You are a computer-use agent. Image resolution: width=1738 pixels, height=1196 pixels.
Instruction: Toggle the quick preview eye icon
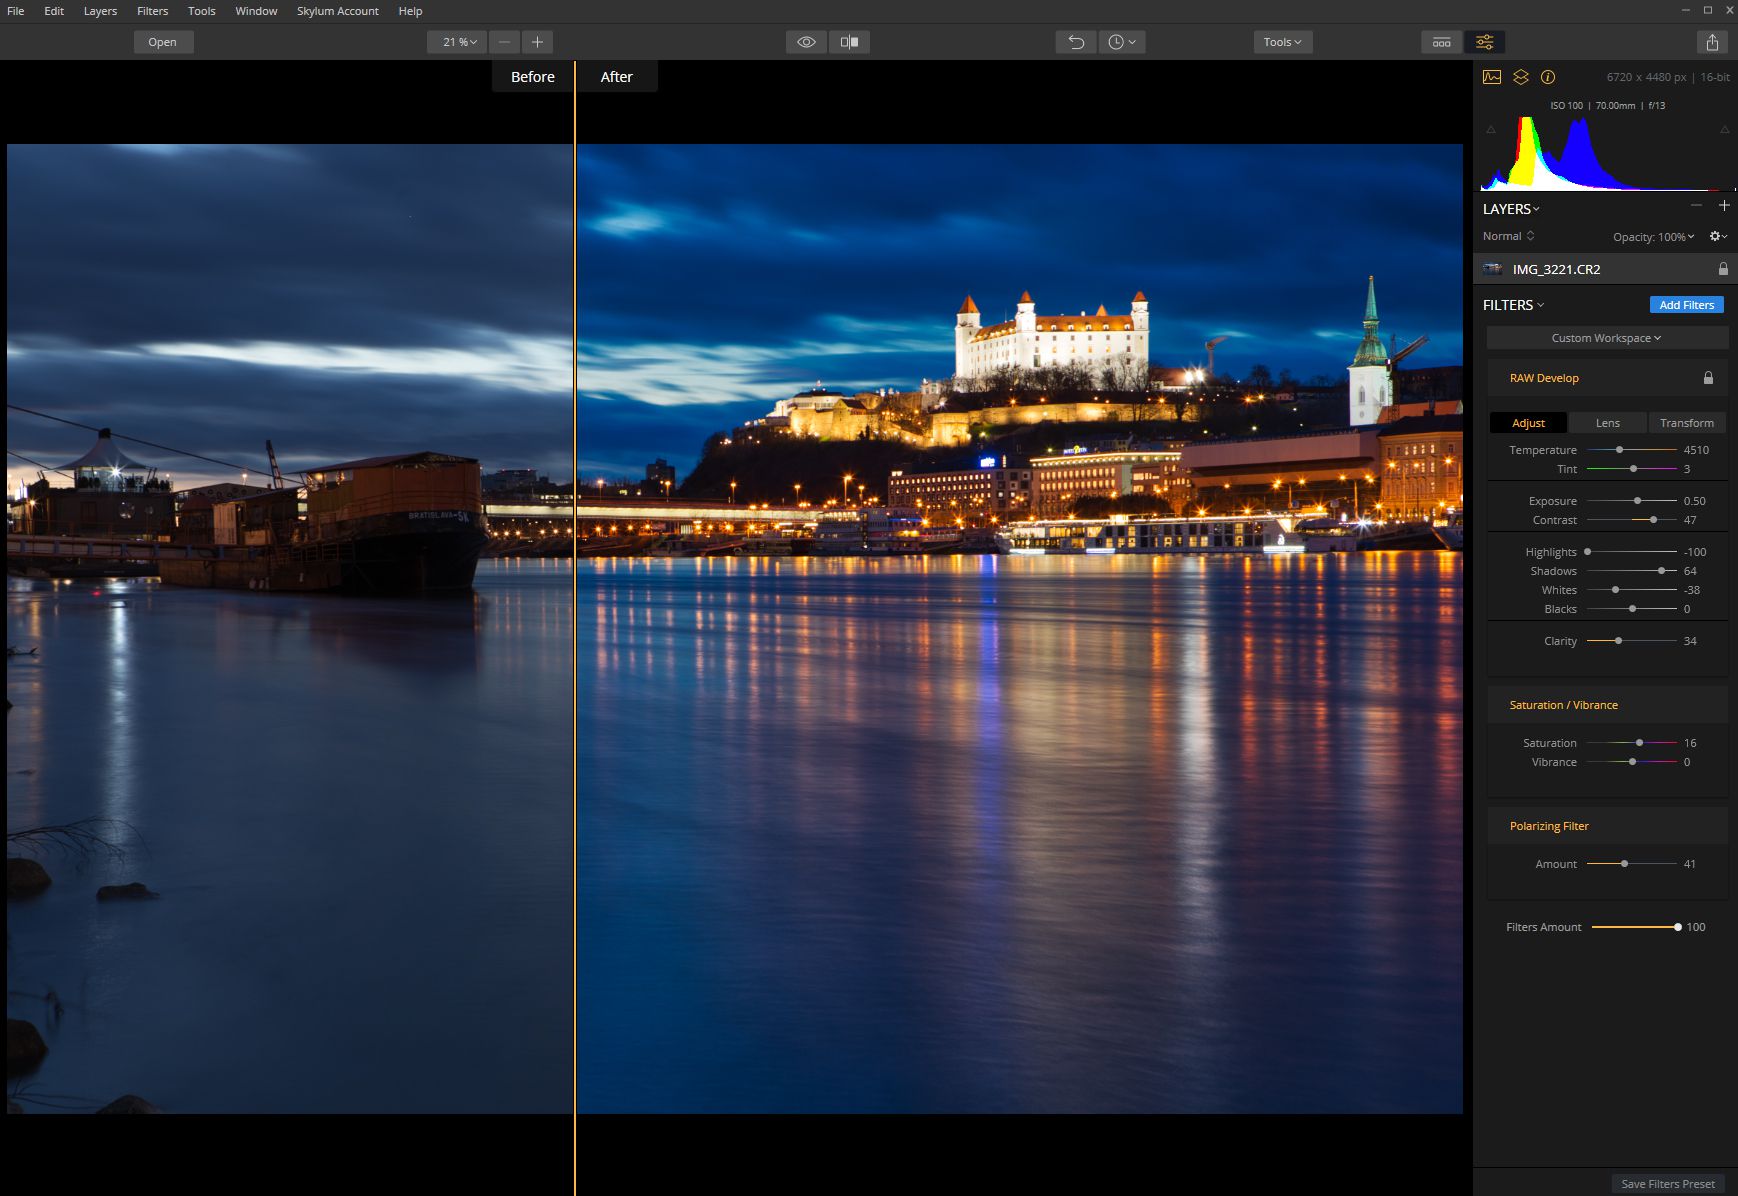click(806, 42)
